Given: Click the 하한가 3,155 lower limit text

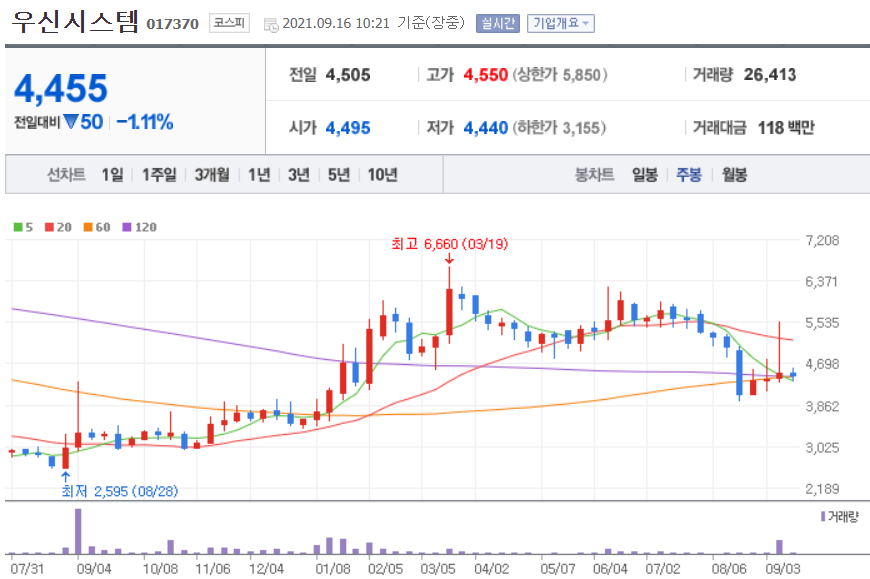Looking at the screenshot, I should (x=559, y=128).
